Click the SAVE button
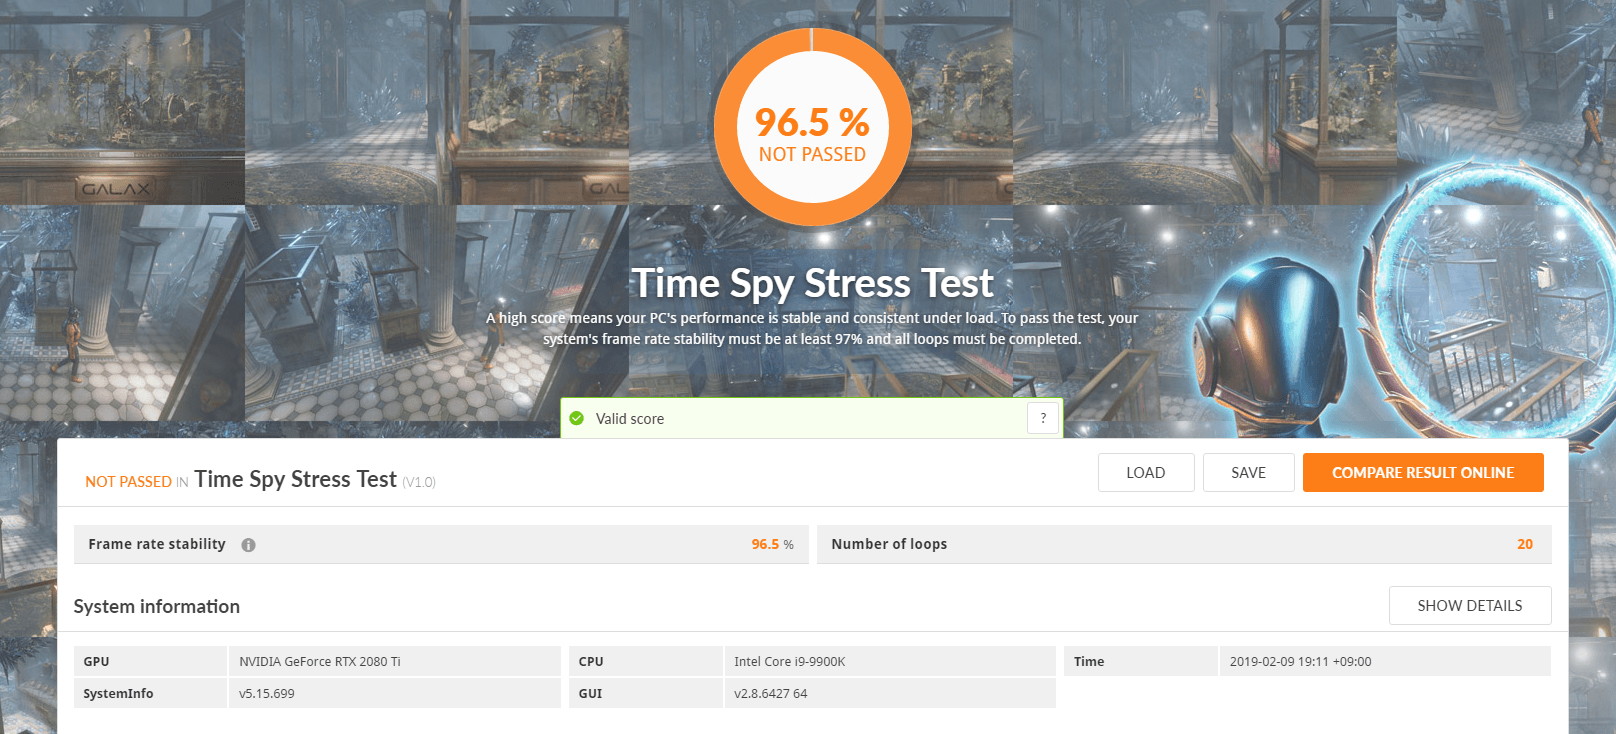 point(1249,473)
